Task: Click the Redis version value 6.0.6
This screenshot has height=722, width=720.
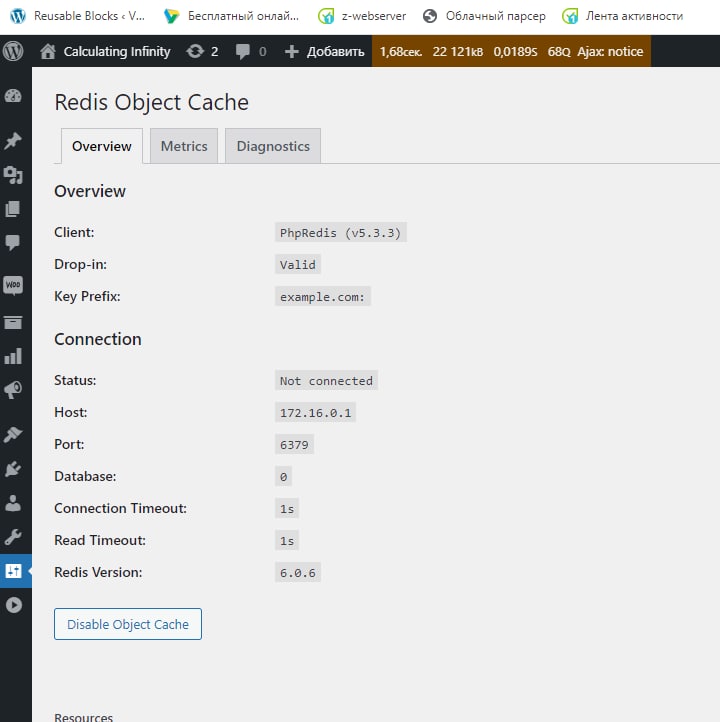Action: pyautogui.click(x=298, y=572)
